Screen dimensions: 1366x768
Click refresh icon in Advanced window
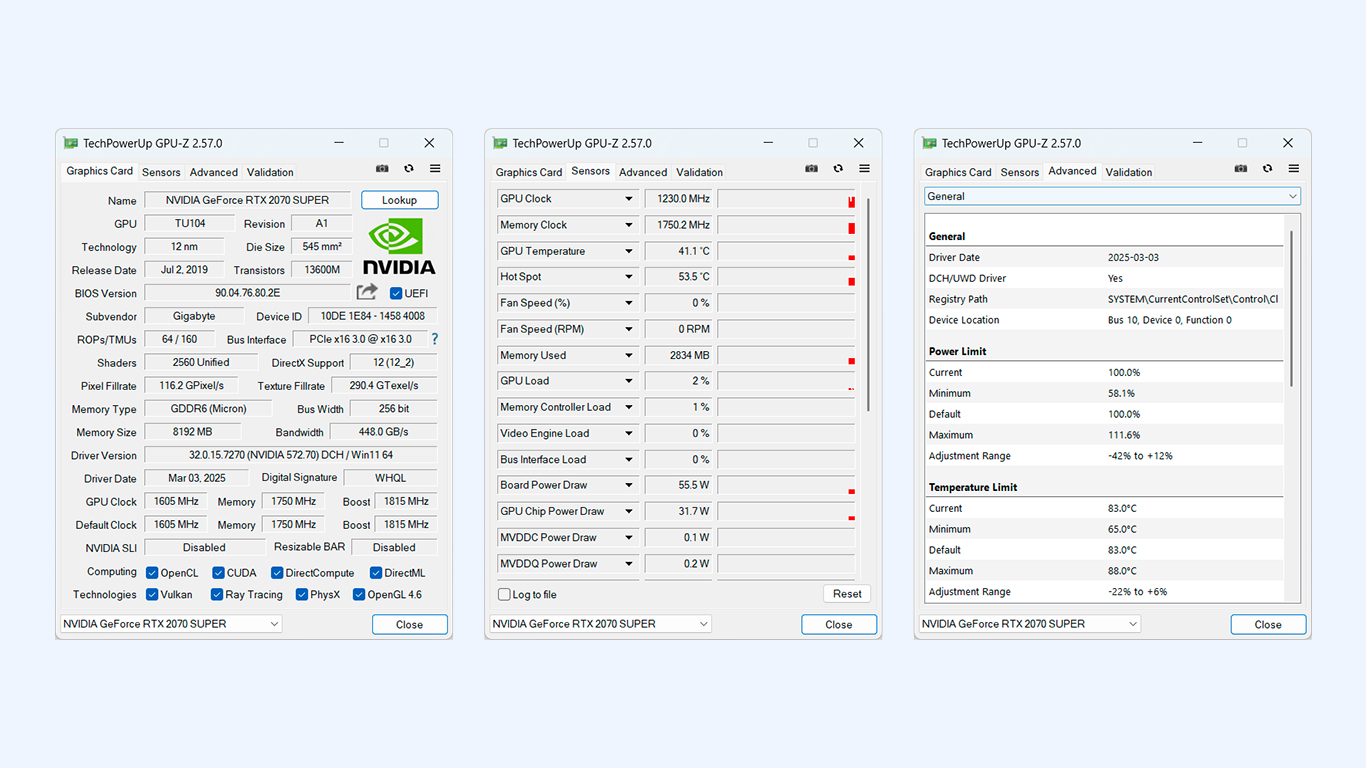click(1267, 169)
